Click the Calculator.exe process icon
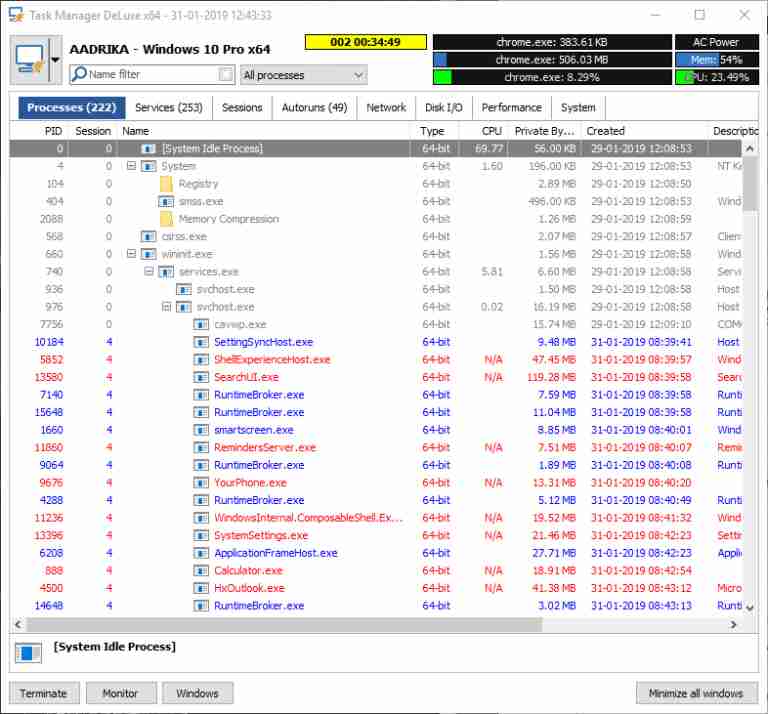Image resolution: width=768 pixels, height=714 pixels. pyautogui.click(x=201, y=571)
